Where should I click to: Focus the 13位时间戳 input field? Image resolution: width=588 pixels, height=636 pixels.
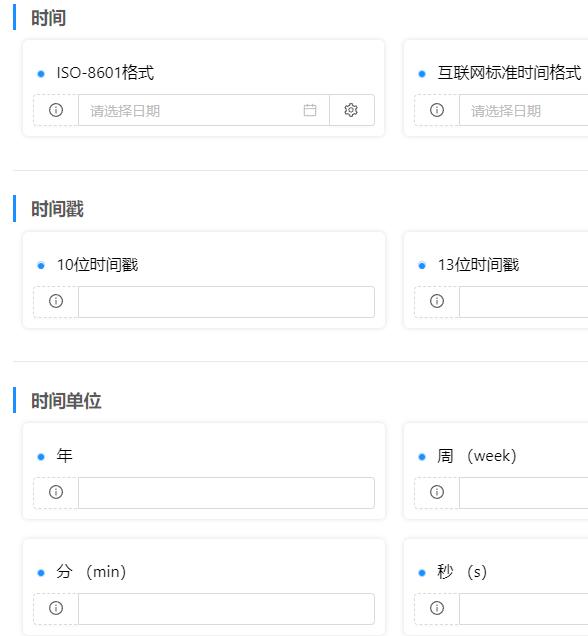(524, 302)
